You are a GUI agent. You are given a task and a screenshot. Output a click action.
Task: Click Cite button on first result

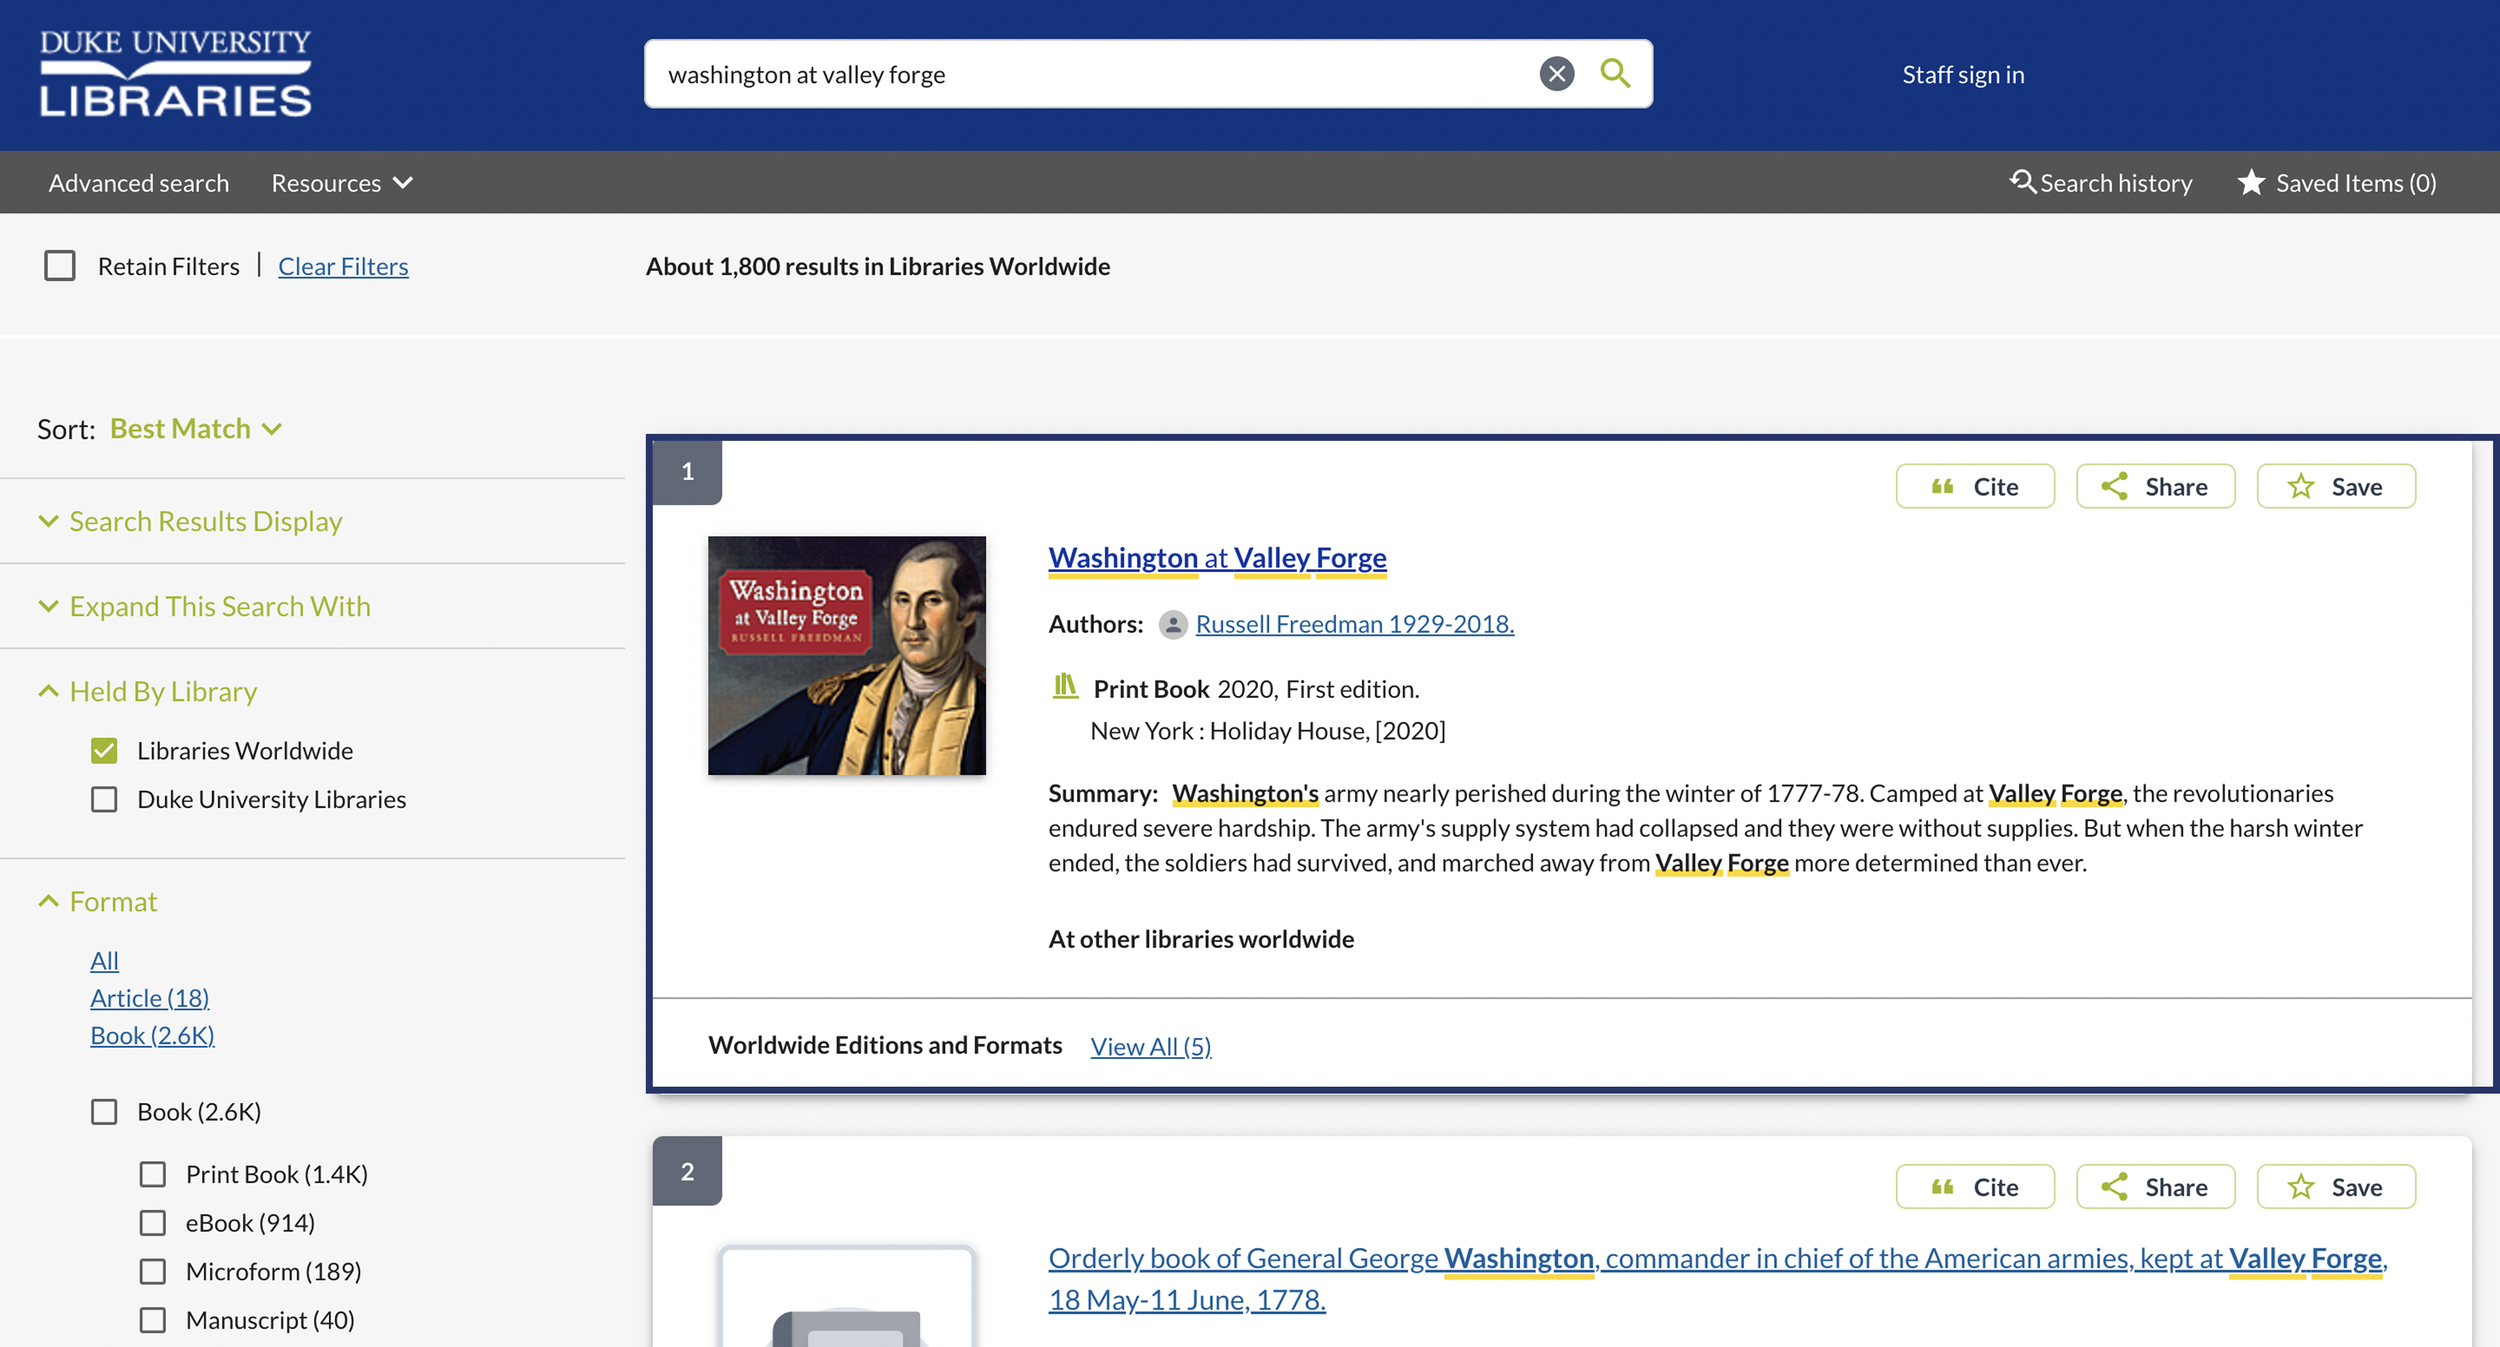(x=1974, y=487)
